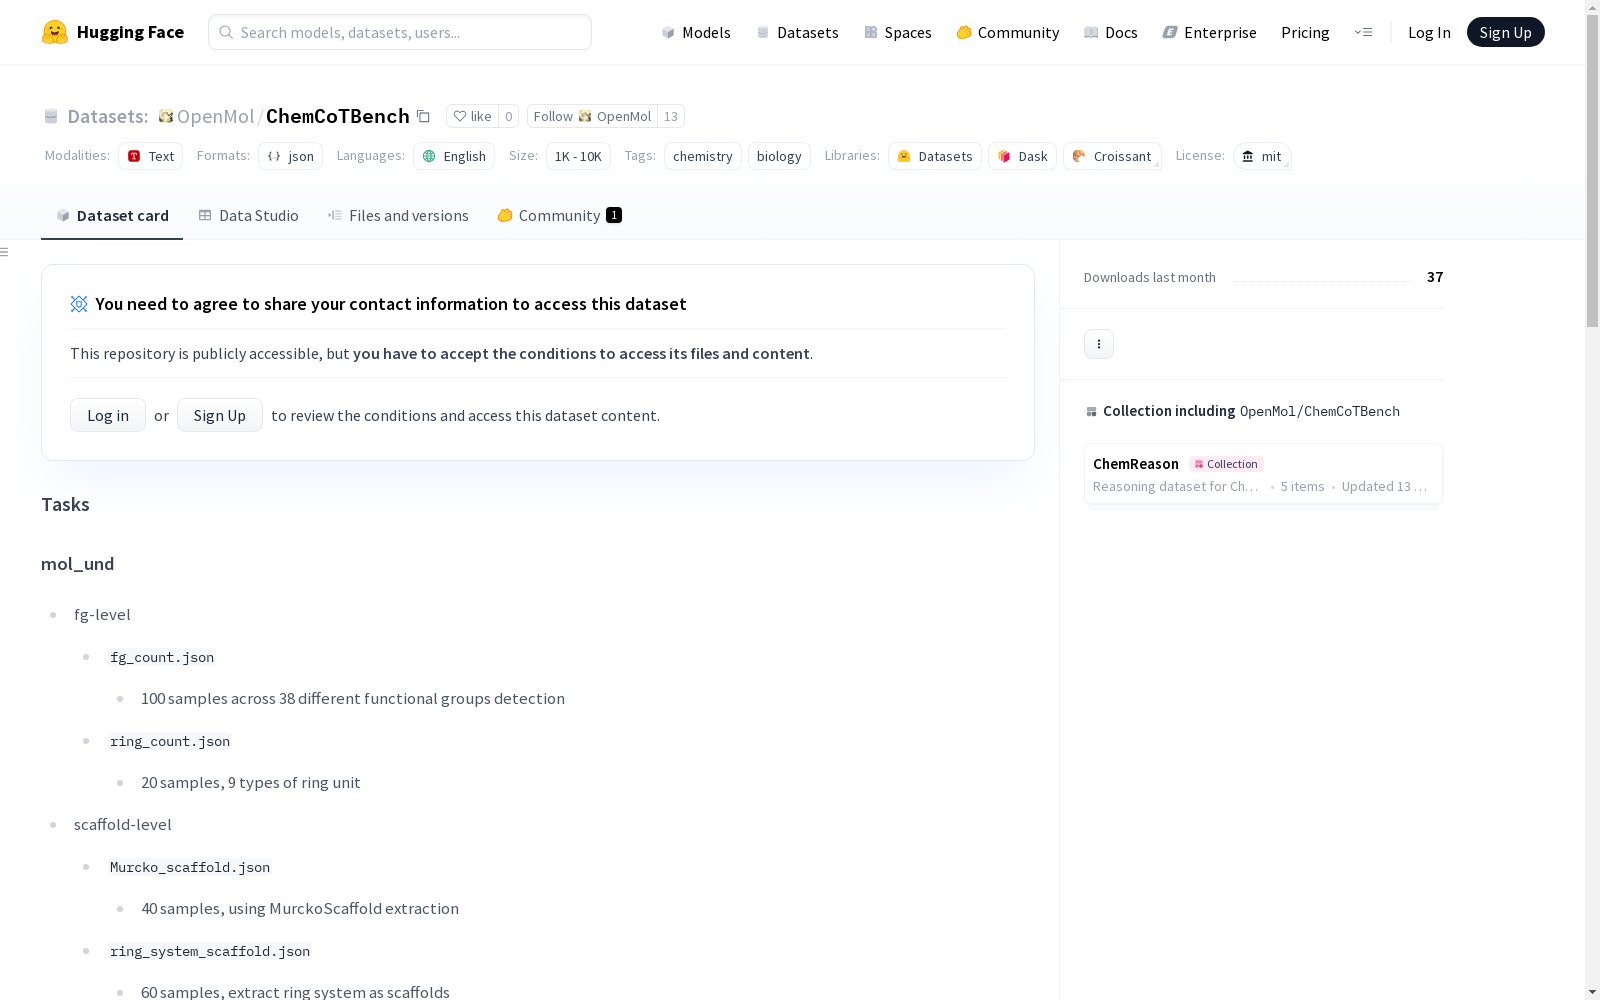Open the Community tab with 1 discussion
The height and width of the screenshot is (1000, 1600).
559,216
